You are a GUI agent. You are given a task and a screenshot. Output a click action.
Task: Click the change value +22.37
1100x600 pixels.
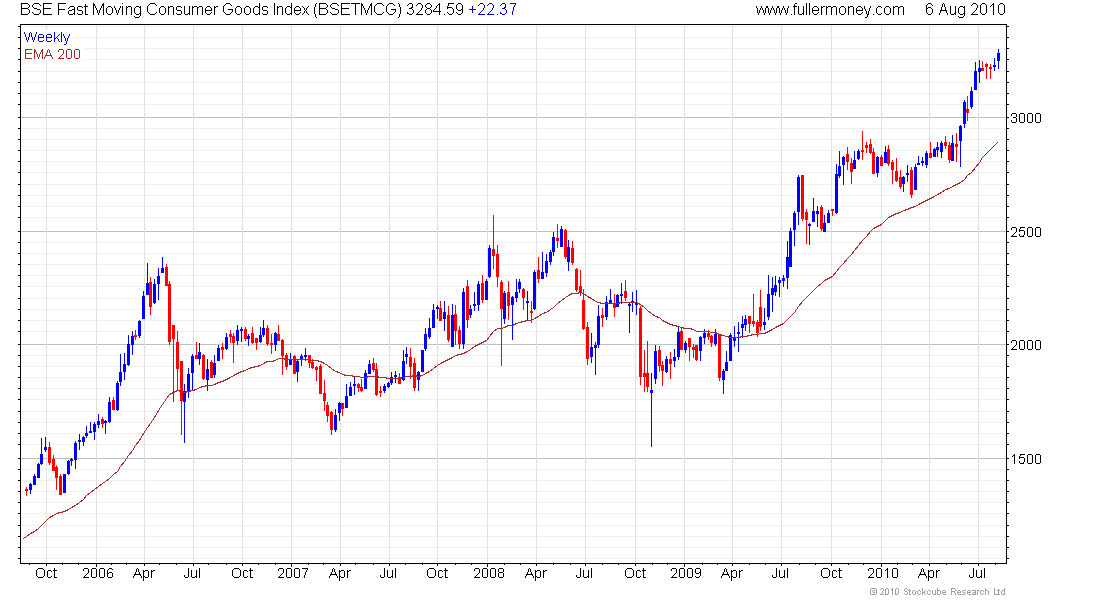tap(492, 10)
